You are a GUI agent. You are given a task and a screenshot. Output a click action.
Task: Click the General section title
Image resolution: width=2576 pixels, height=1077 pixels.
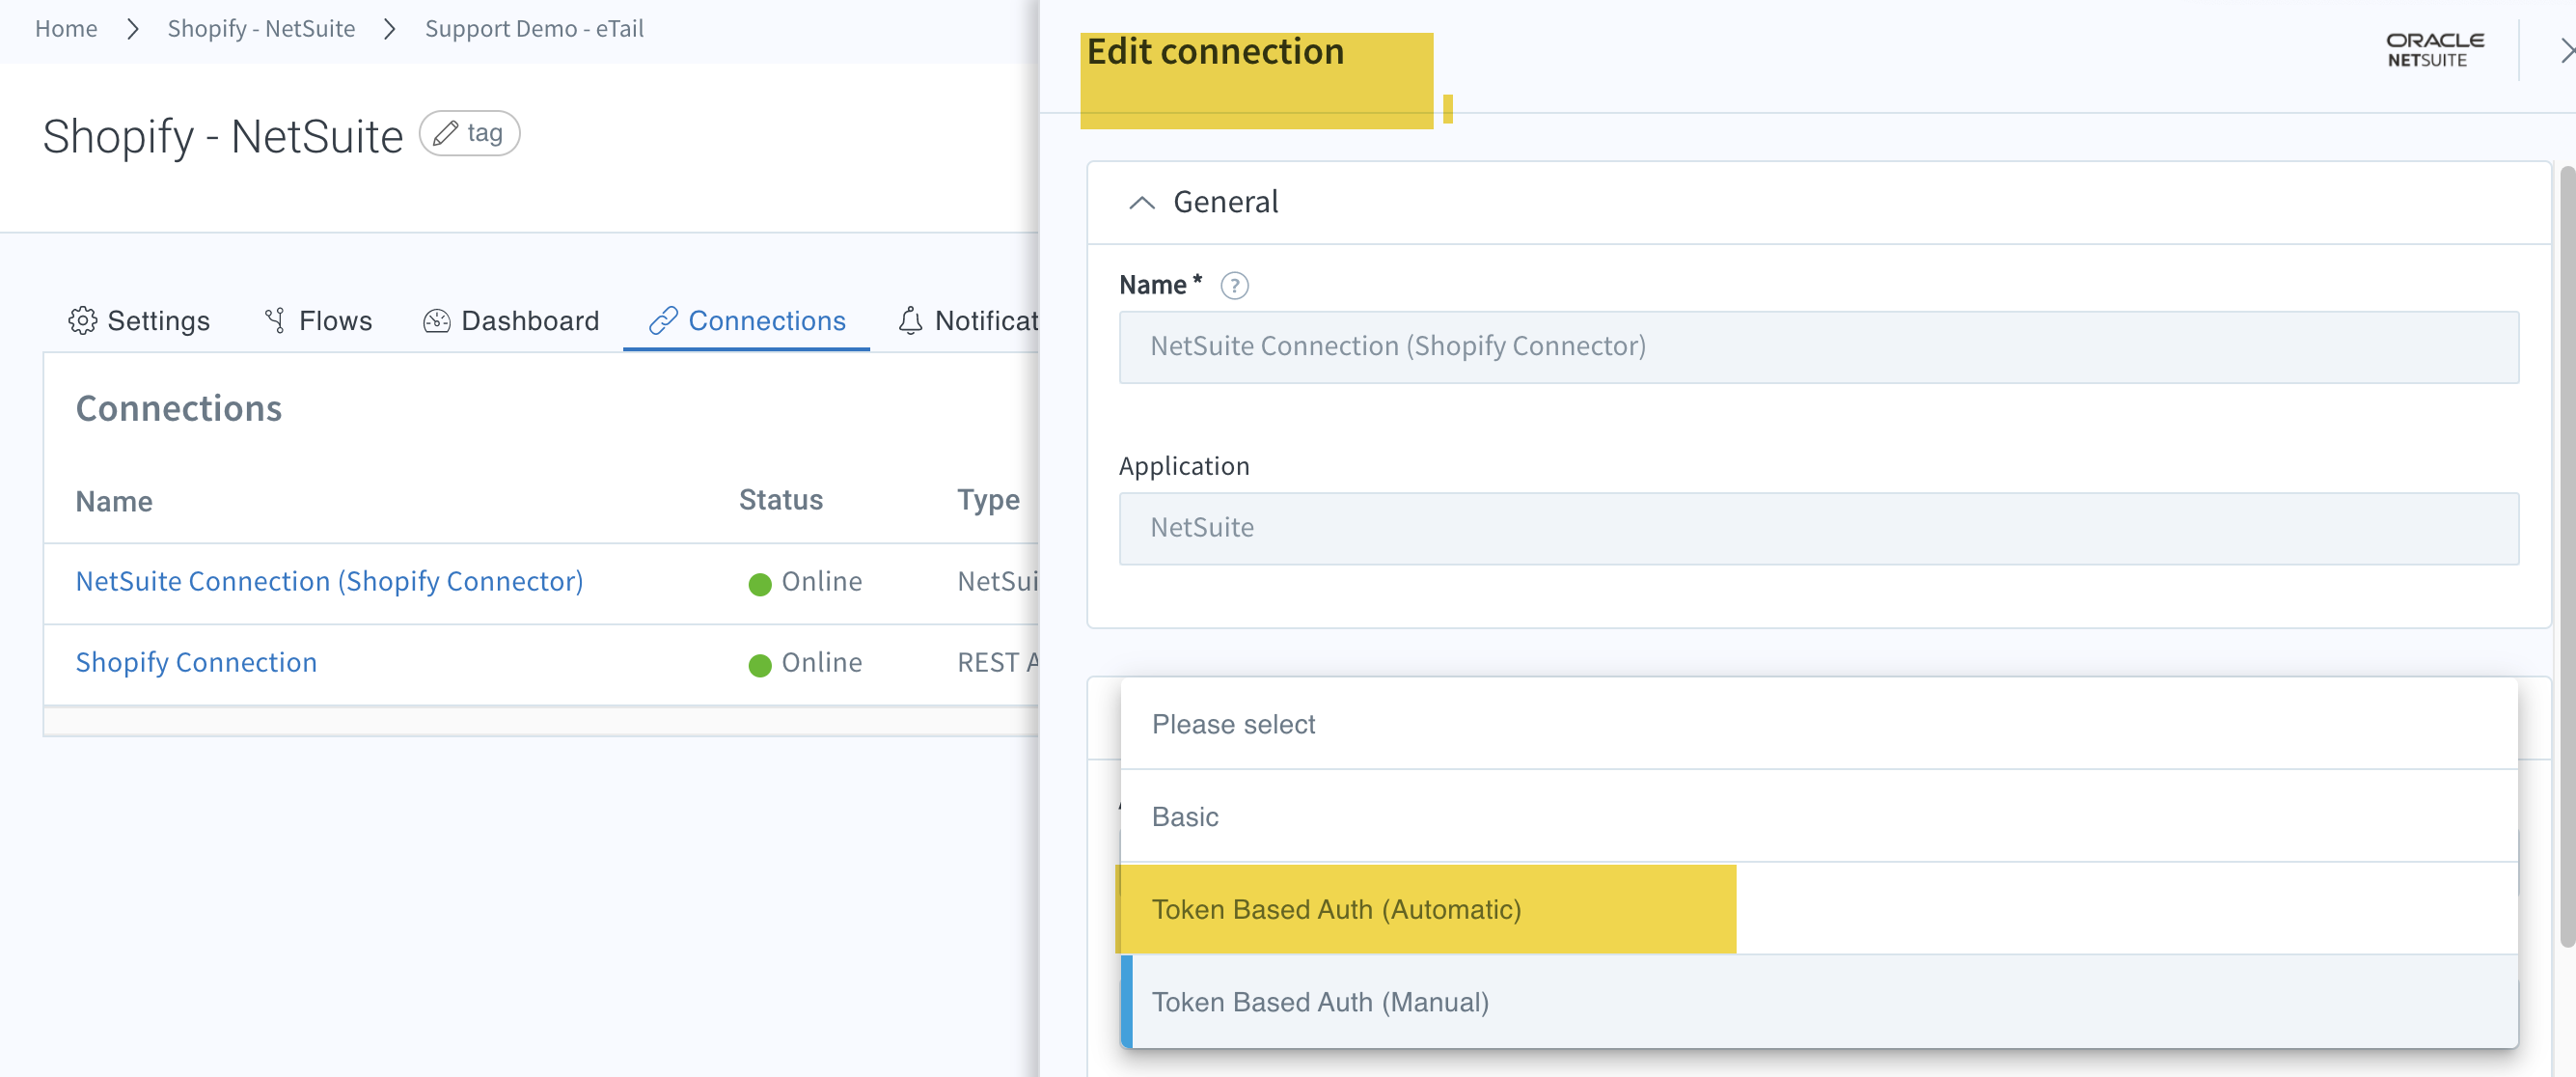[1225, 202]
